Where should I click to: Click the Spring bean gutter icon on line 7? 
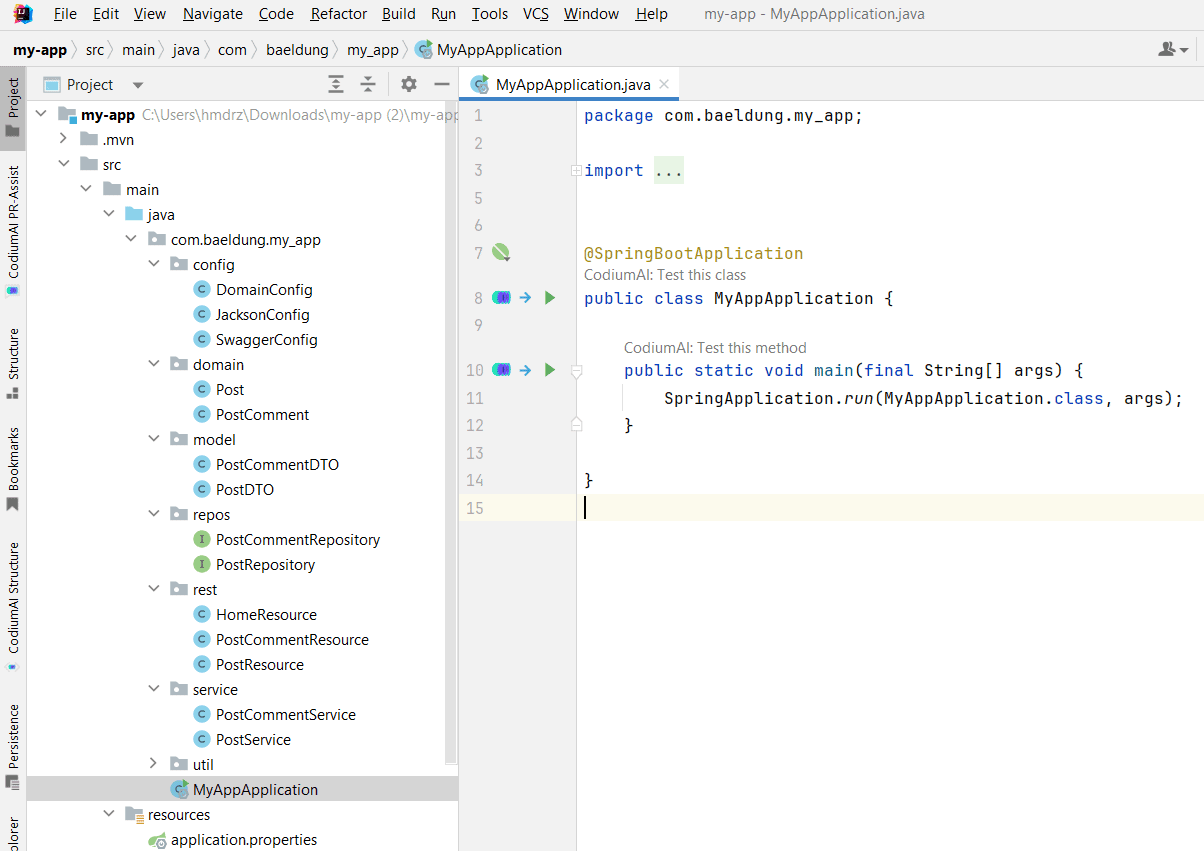pos(502,253)
